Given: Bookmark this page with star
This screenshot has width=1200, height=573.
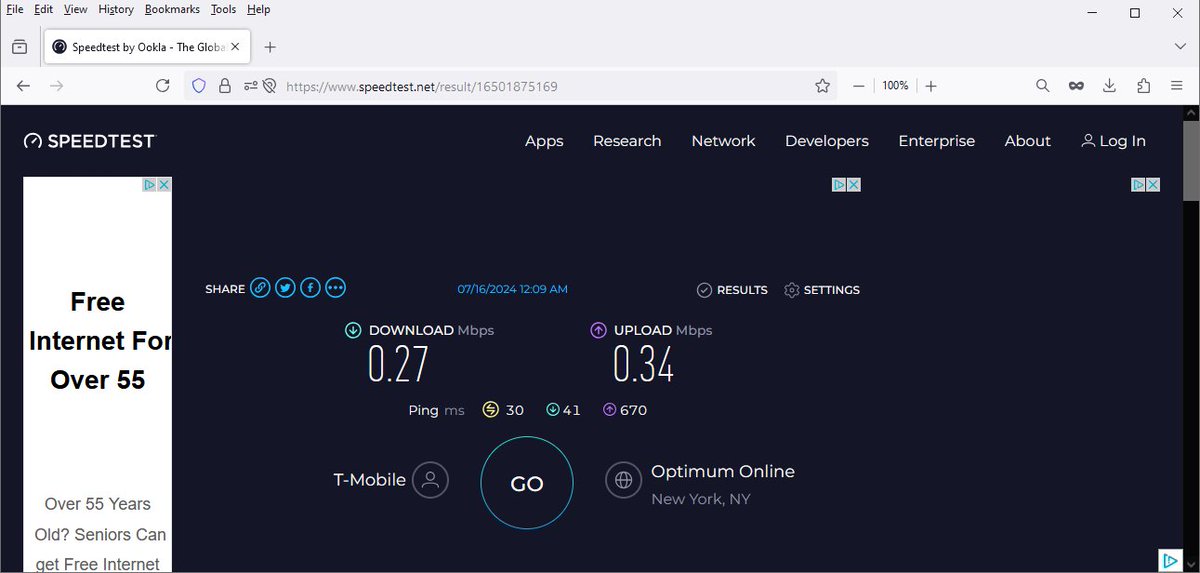Looking at the screenshot, I should 822,86.
